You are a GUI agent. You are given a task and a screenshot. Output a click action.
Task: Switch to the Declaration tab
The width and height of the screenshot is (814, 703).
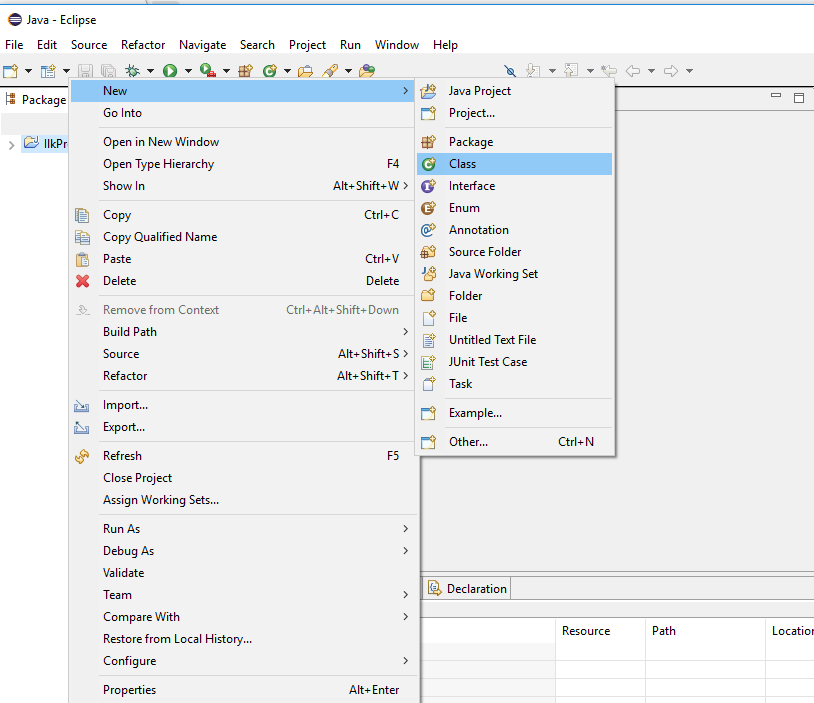click(467, 589)
